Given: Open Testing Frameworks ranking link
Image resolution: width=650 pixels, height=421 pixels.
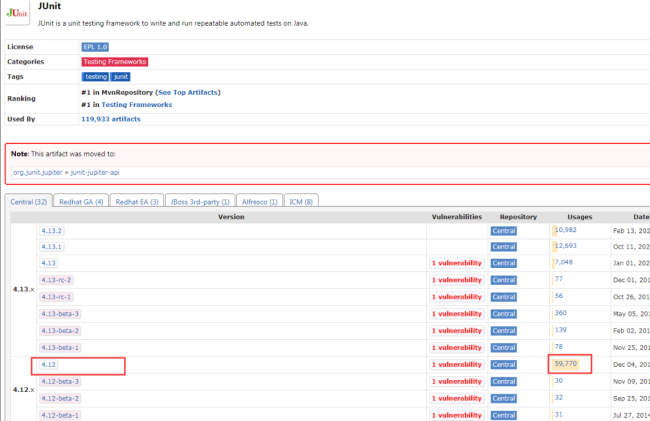Looking at the screenshot, I should [137, 105].
